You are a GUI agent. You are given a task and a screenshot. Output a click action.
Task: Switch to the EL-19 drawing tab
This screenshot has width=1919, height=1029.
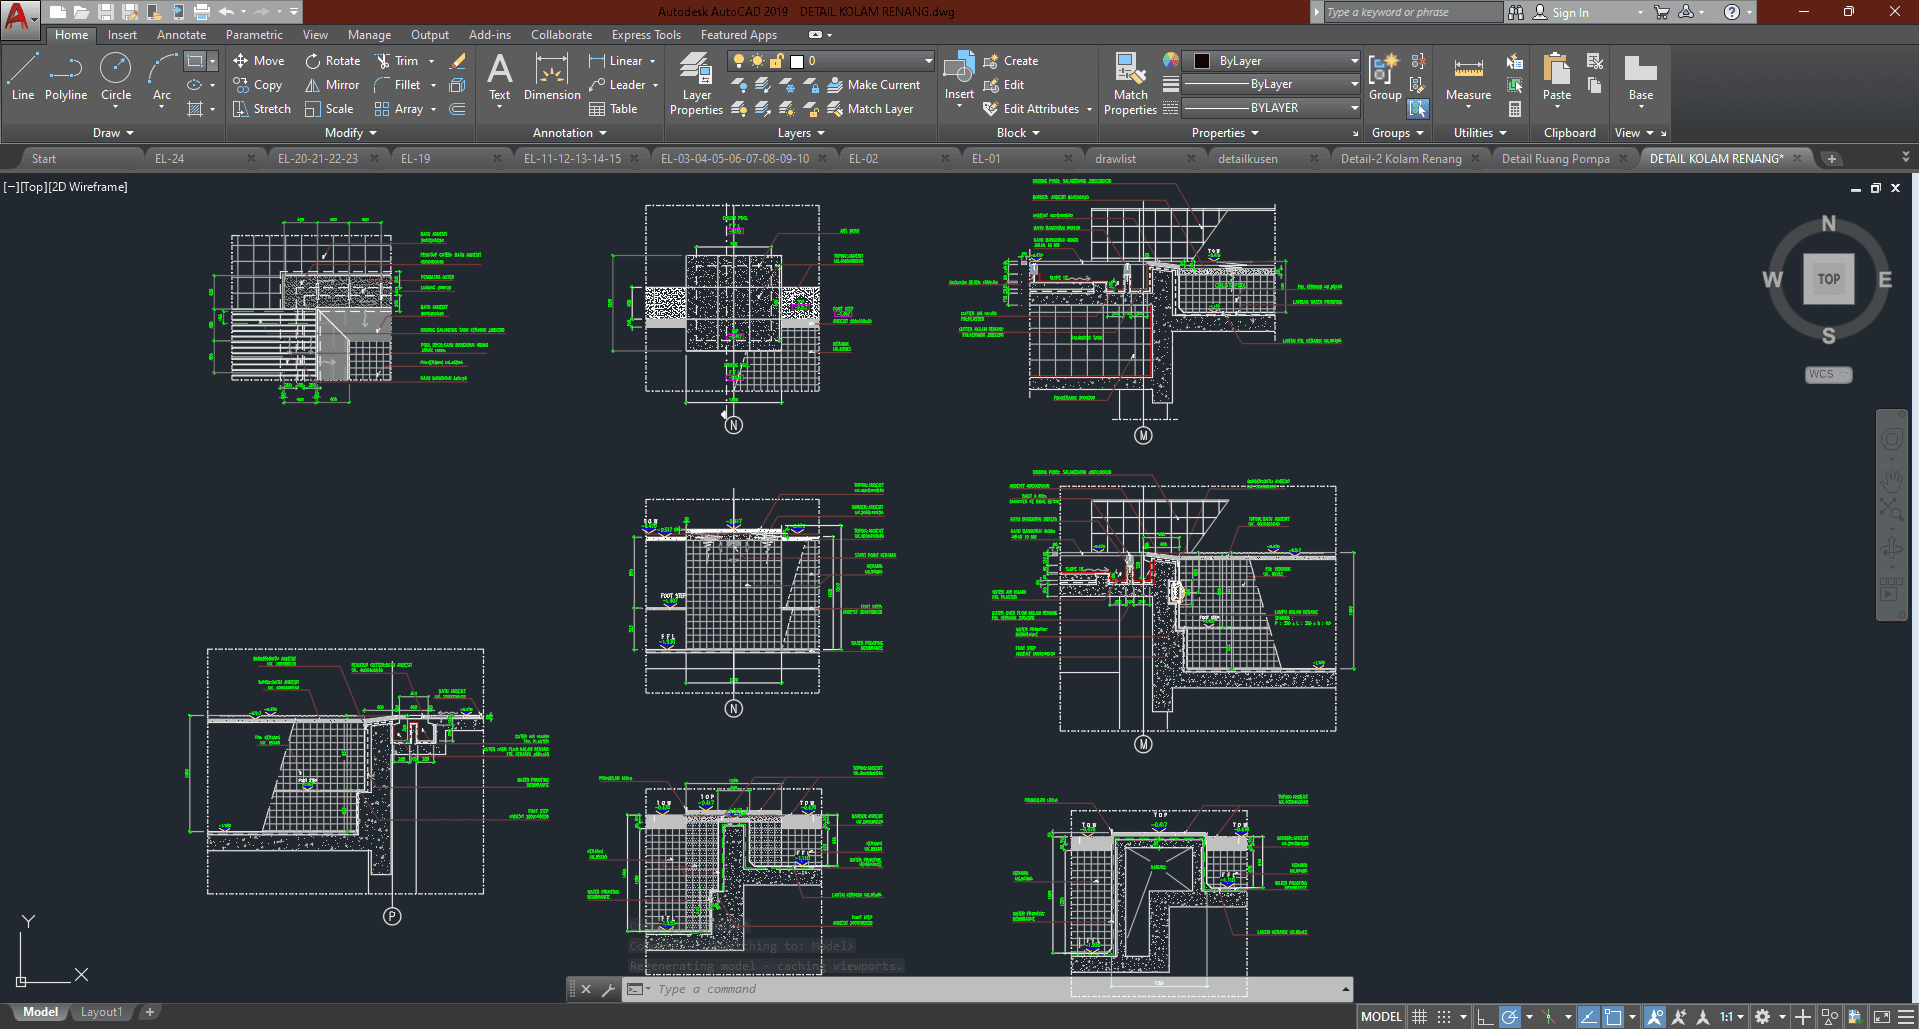tap(416, 158)
